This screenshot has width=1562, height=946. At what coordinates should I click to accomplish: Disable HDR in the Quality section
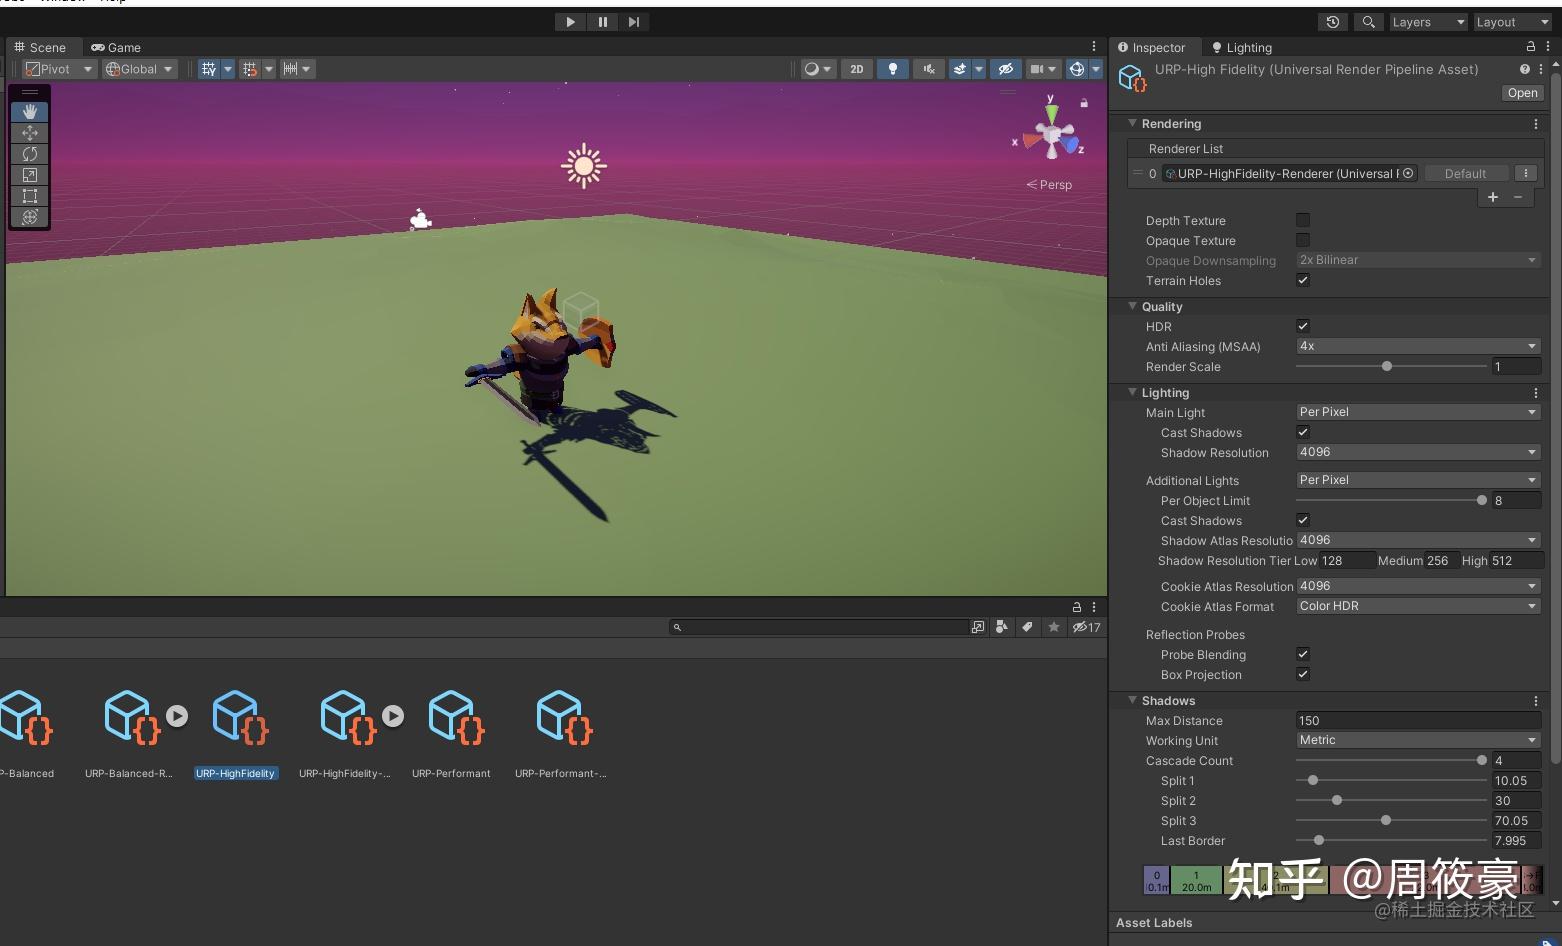pyautogui.click(x=1303, y=326)
